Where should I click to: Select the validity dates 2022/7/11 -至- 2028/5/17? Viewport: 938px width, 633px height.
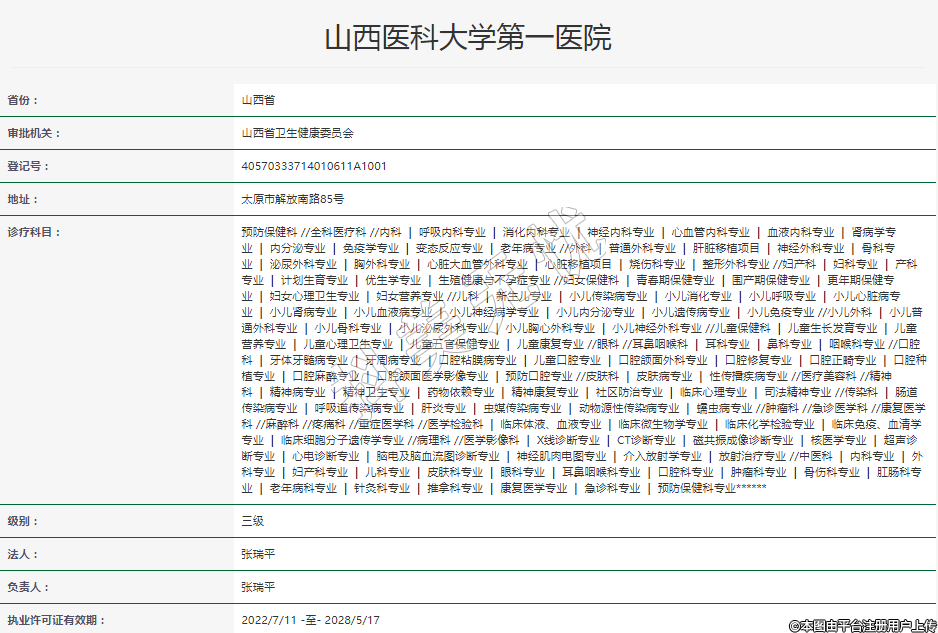click(x=311, y=620)
